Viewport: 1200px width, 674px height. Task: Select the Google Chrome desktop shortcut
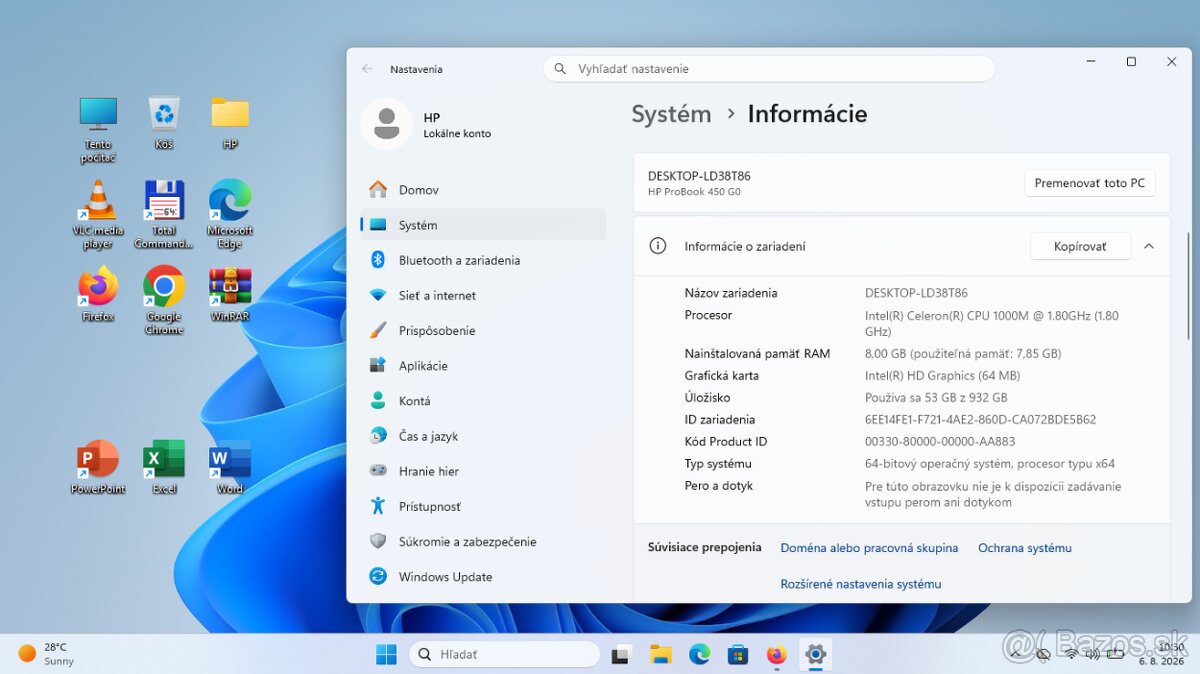pyautogui.click(x=164, y=300)
